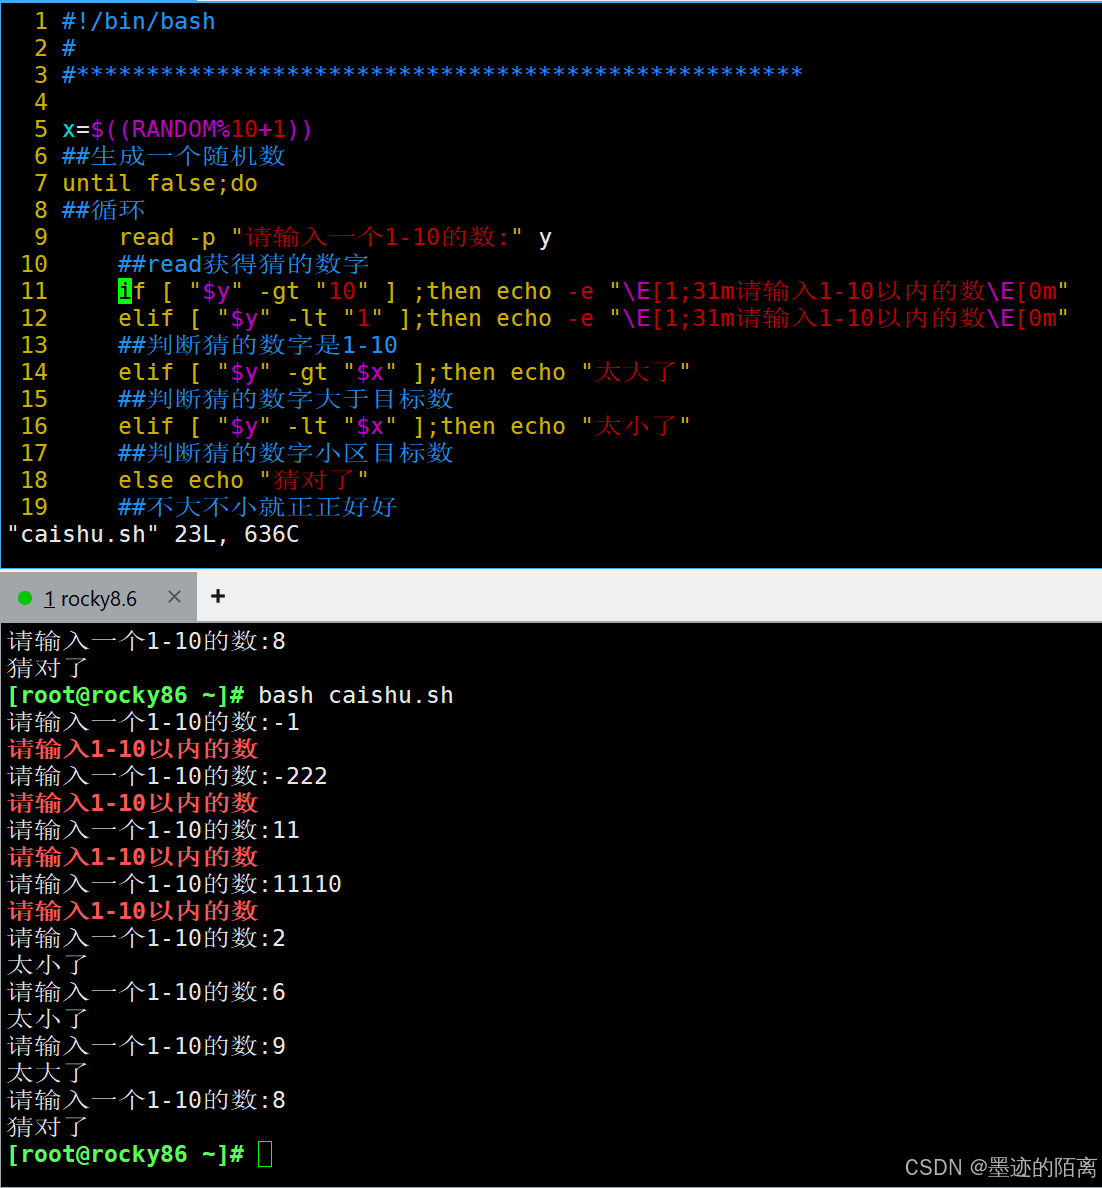Image resolution: width=1102 pixels, height=1188 pixels.
Task: Click the green connection status indicator on the rocky8.6 tab
Action: [25, 597]
